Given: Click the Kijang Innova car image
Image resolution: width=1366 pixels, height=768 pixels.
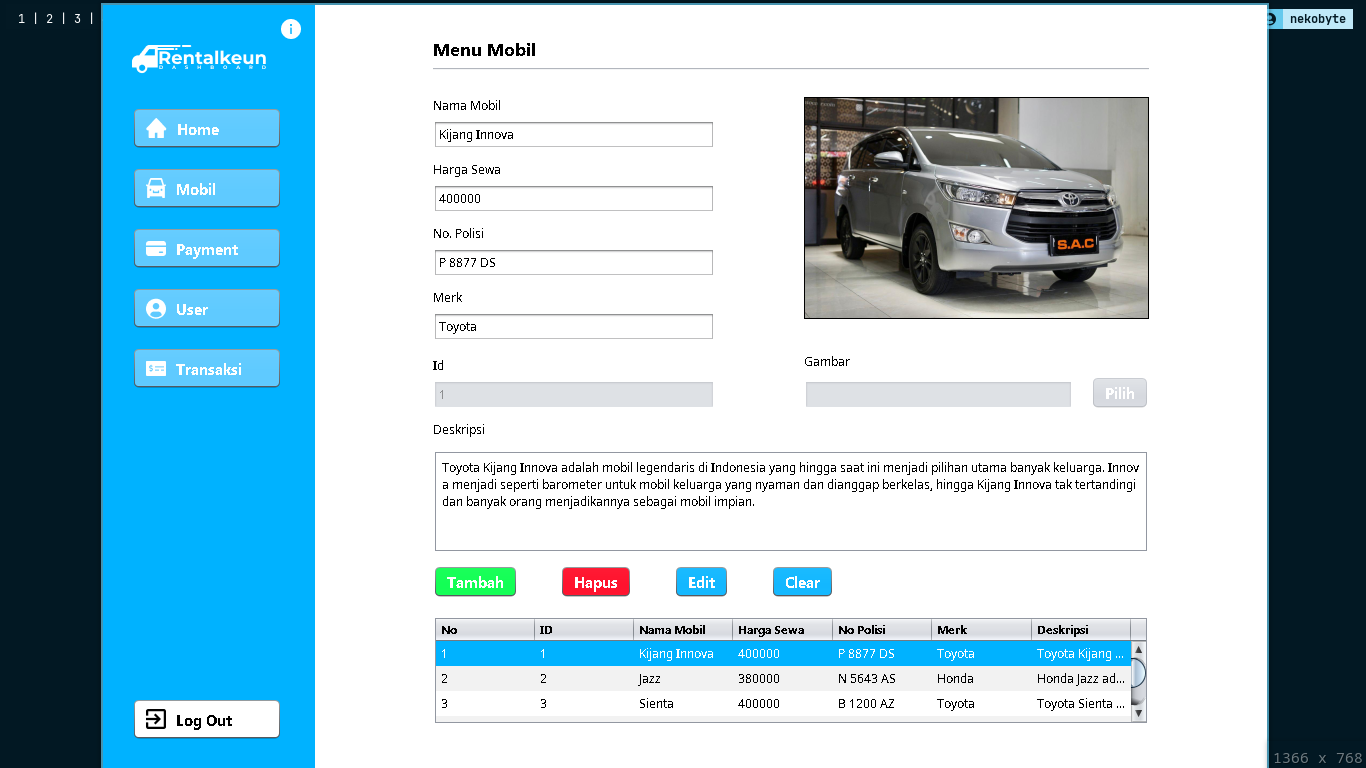Looking at the screenshot, I should 976,208.
